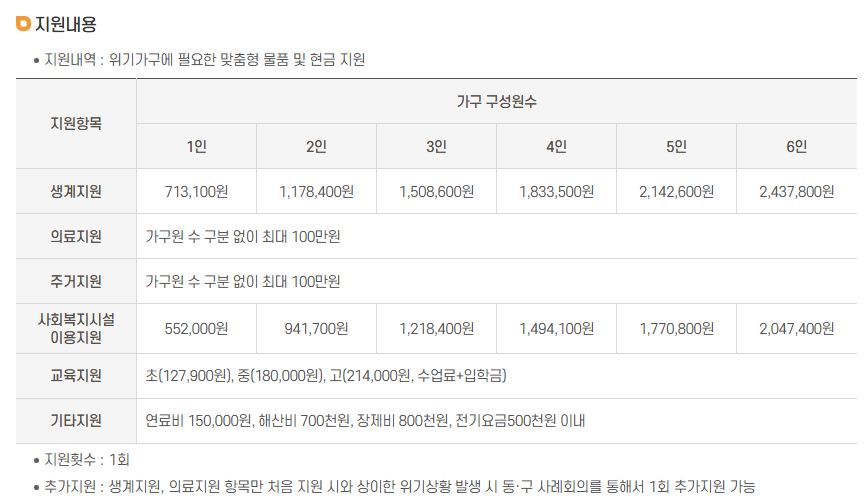
Task: Click the 생계지원 row label
Action: [x=76, y=192]
